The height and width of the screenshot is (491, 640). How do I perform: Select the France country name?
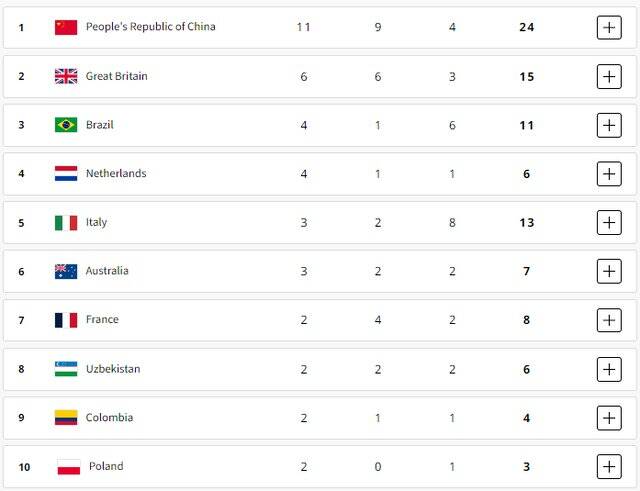point(102,320)
